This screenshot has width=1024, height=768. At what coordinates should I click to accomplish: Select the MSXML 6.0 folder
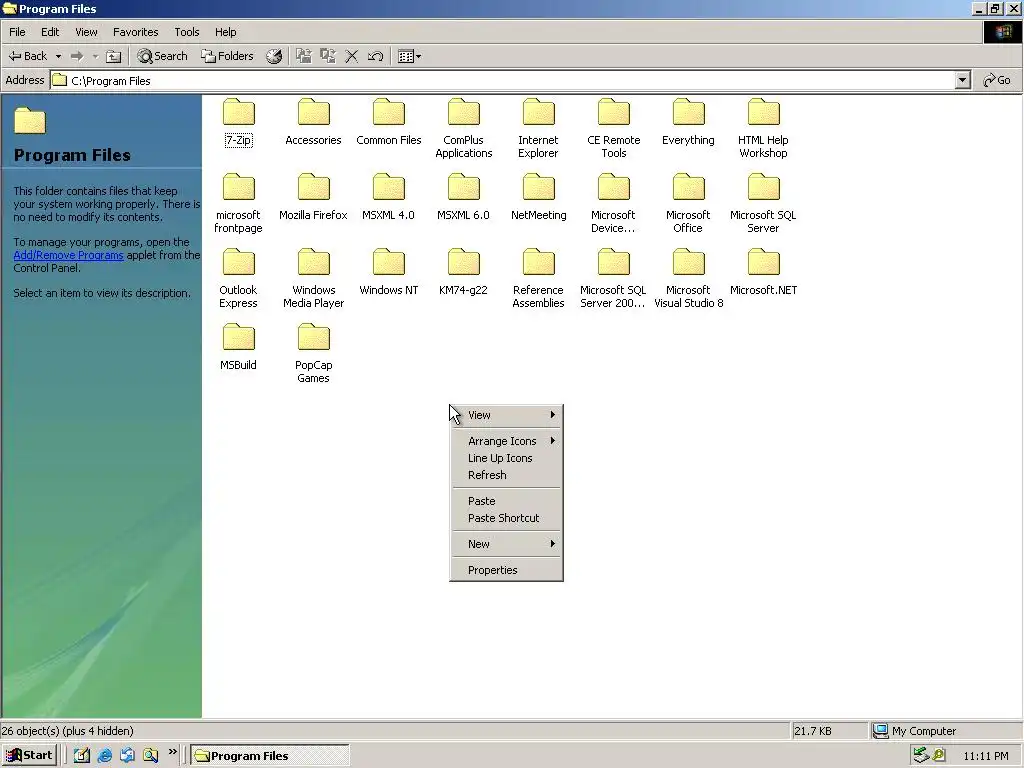click(464, 198)
